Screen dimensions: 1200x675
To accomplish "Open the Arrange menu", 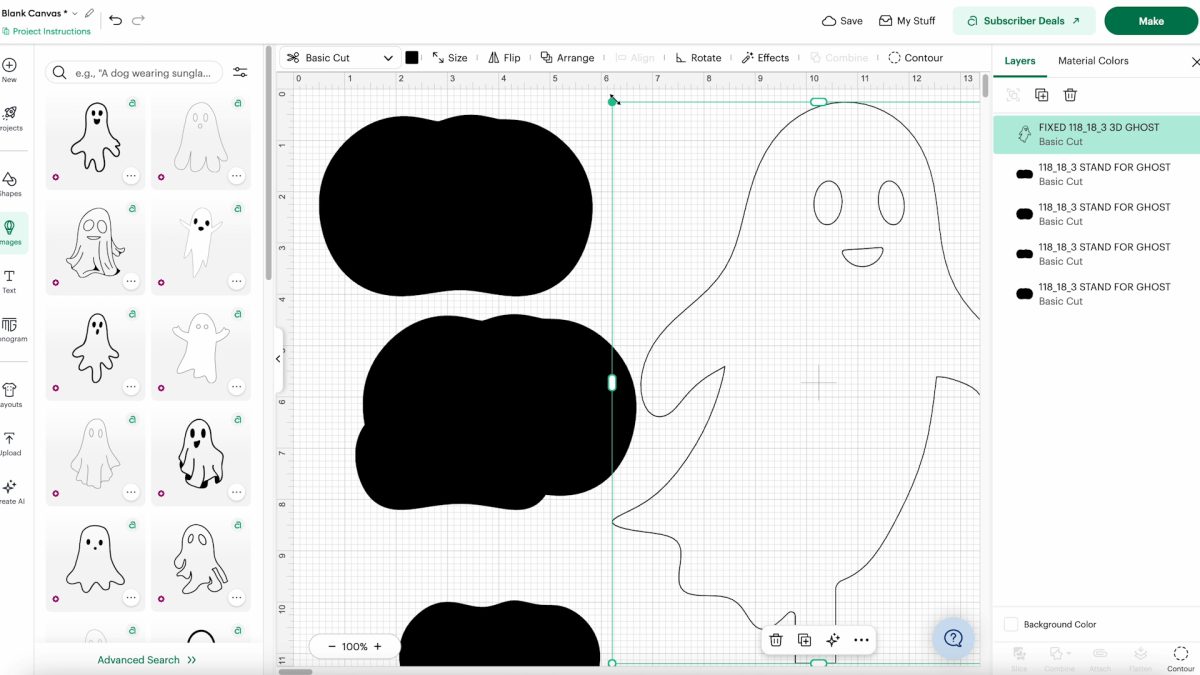I will (x=567, y=58).
